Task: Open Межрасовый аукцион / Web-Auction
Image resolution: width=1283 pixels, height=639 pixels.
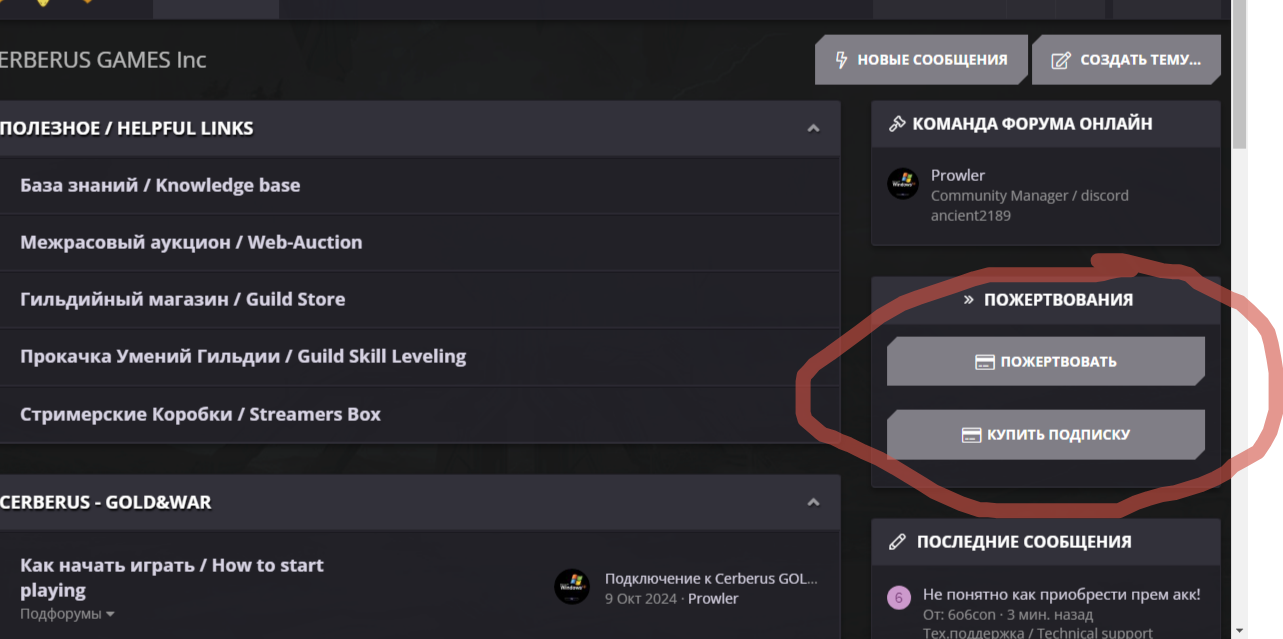Action: (x=191, y=242)
